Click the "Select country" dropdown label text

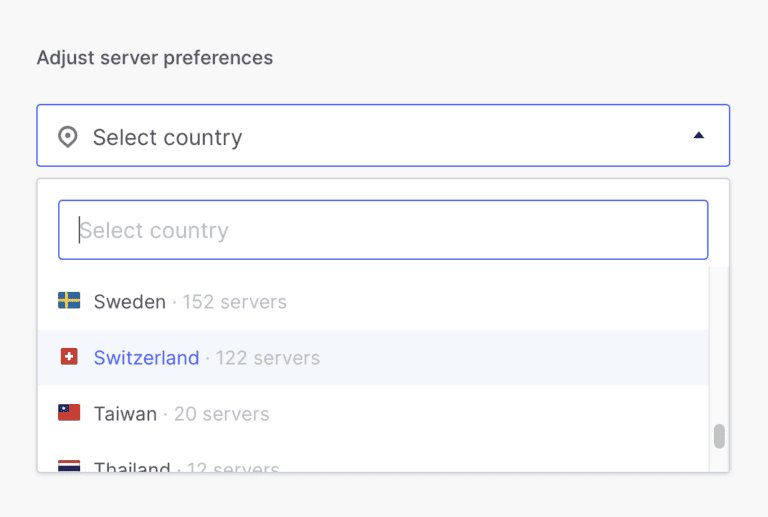(167, 137)
